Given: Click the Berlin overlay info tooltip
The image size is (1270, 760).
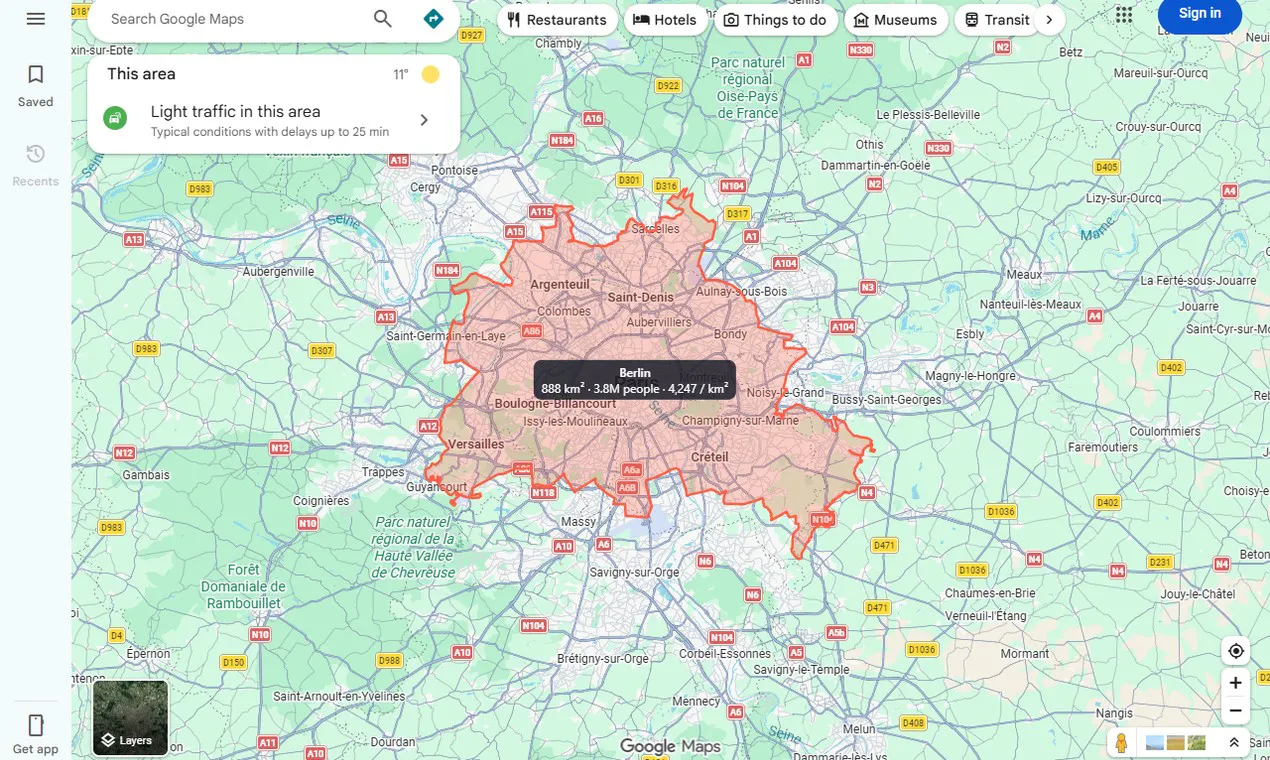Looking at the screenshot, I should 635,381.
